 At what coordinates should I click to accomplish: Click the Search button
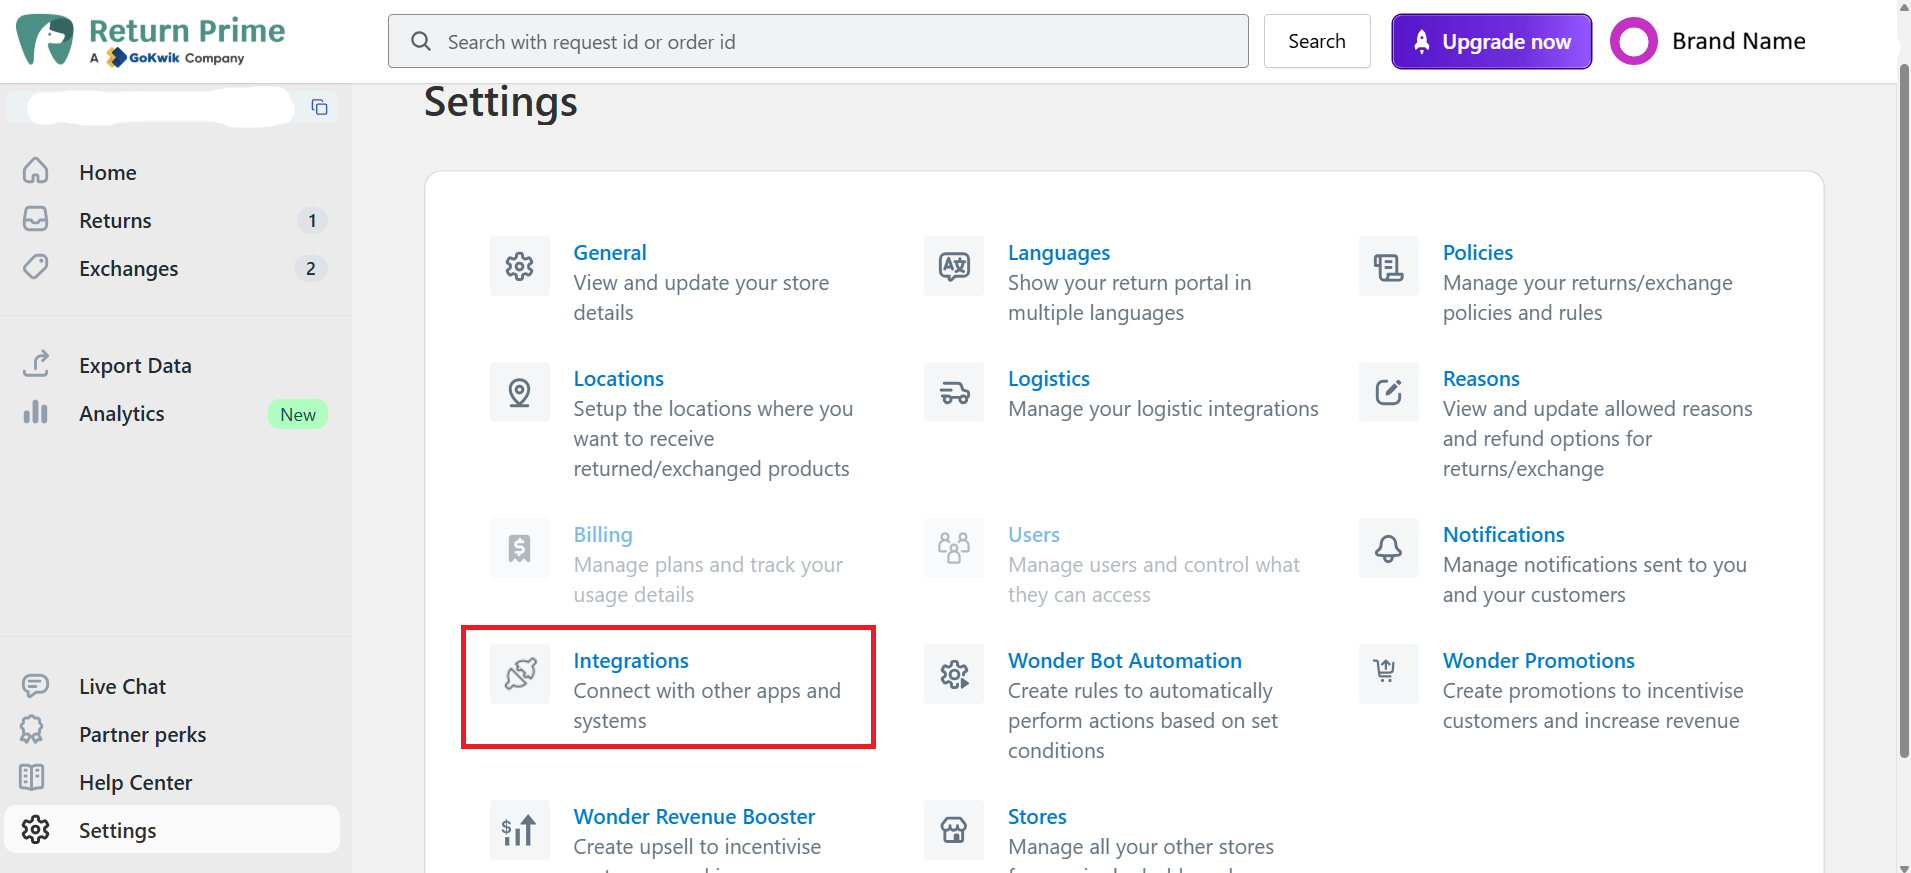[x=1317, y=41]
